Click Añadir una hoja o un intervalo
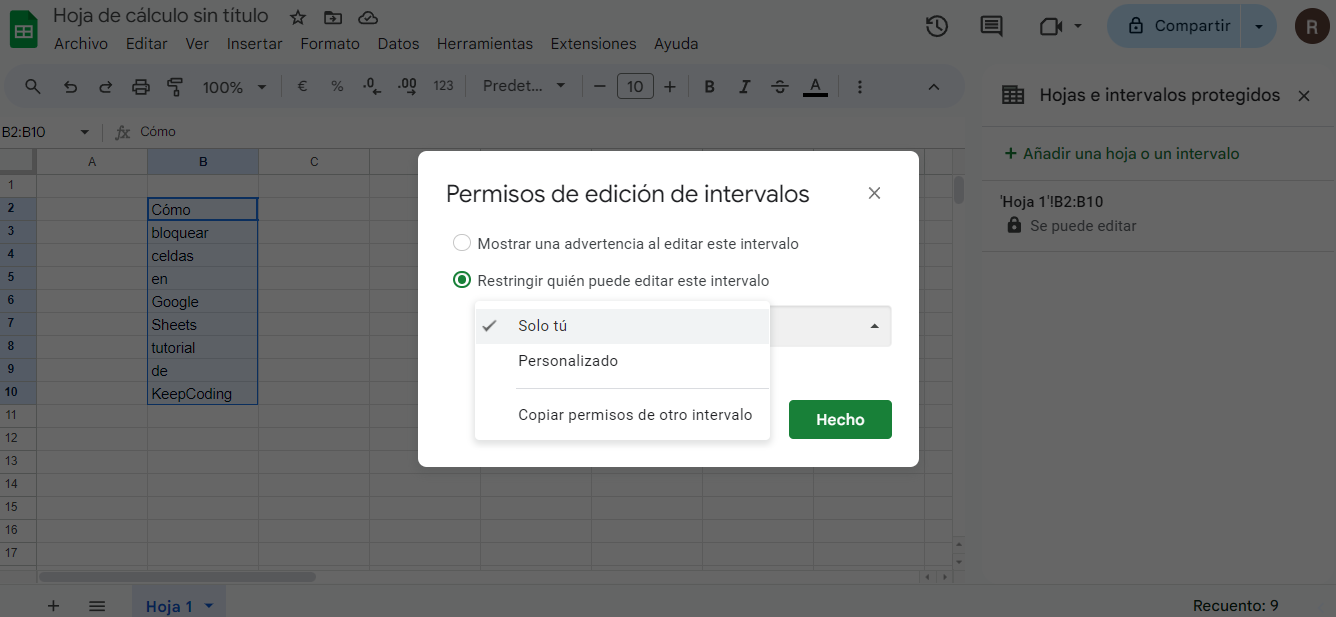1336x617 pixels. [1121, 154]
